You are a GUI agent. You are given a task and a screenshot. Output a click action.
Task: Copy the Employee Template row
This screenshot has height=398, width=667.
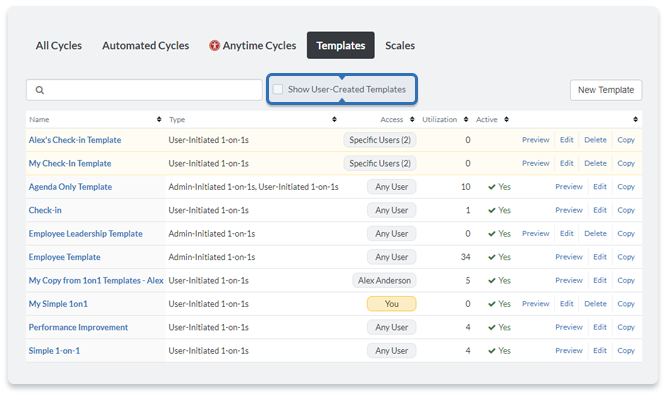click(x=626, y=257)
